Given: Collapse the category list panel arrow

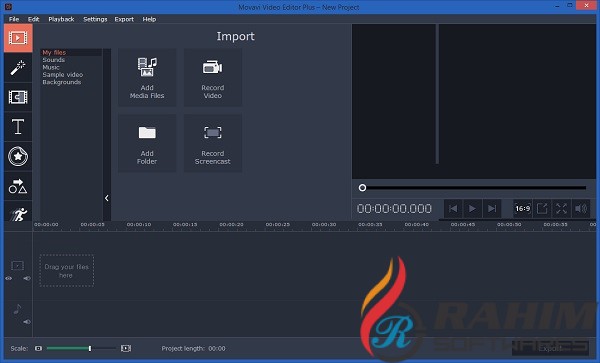Looking at the screenshot, I should tap(107, 198).
